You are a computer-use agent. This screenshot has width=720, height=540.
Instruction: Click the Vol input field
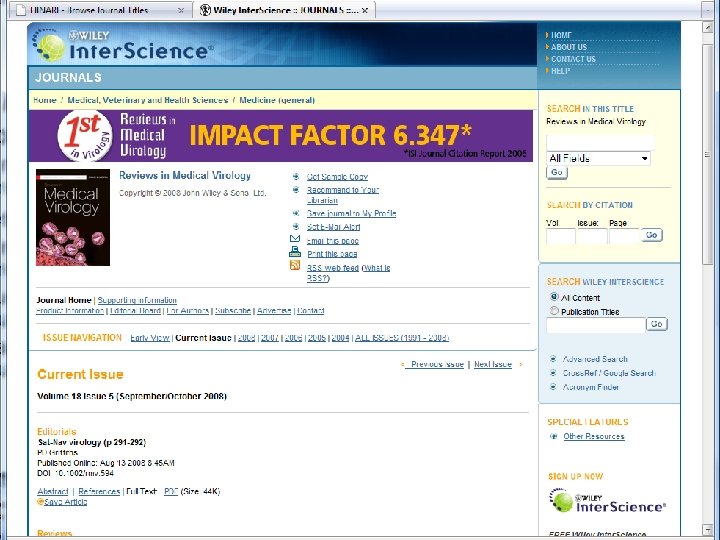(561, 236)
